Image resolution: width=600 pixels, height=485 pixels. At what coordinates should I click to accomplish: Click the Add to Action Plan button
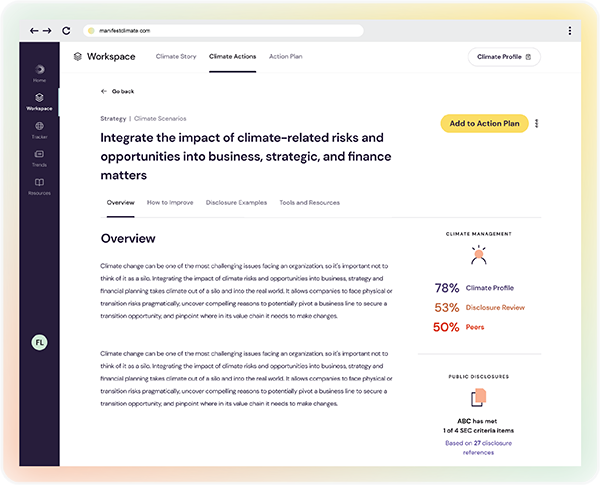[x=484, y=124]
